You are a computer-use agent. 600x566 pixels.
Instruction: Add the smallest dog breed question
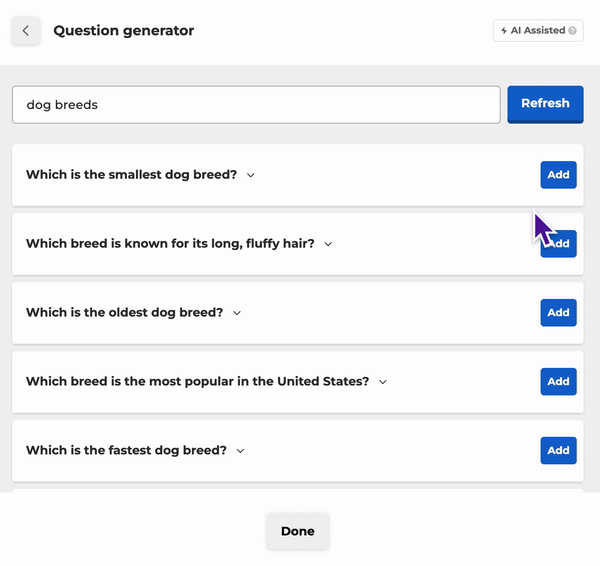[x=558, y=175]
